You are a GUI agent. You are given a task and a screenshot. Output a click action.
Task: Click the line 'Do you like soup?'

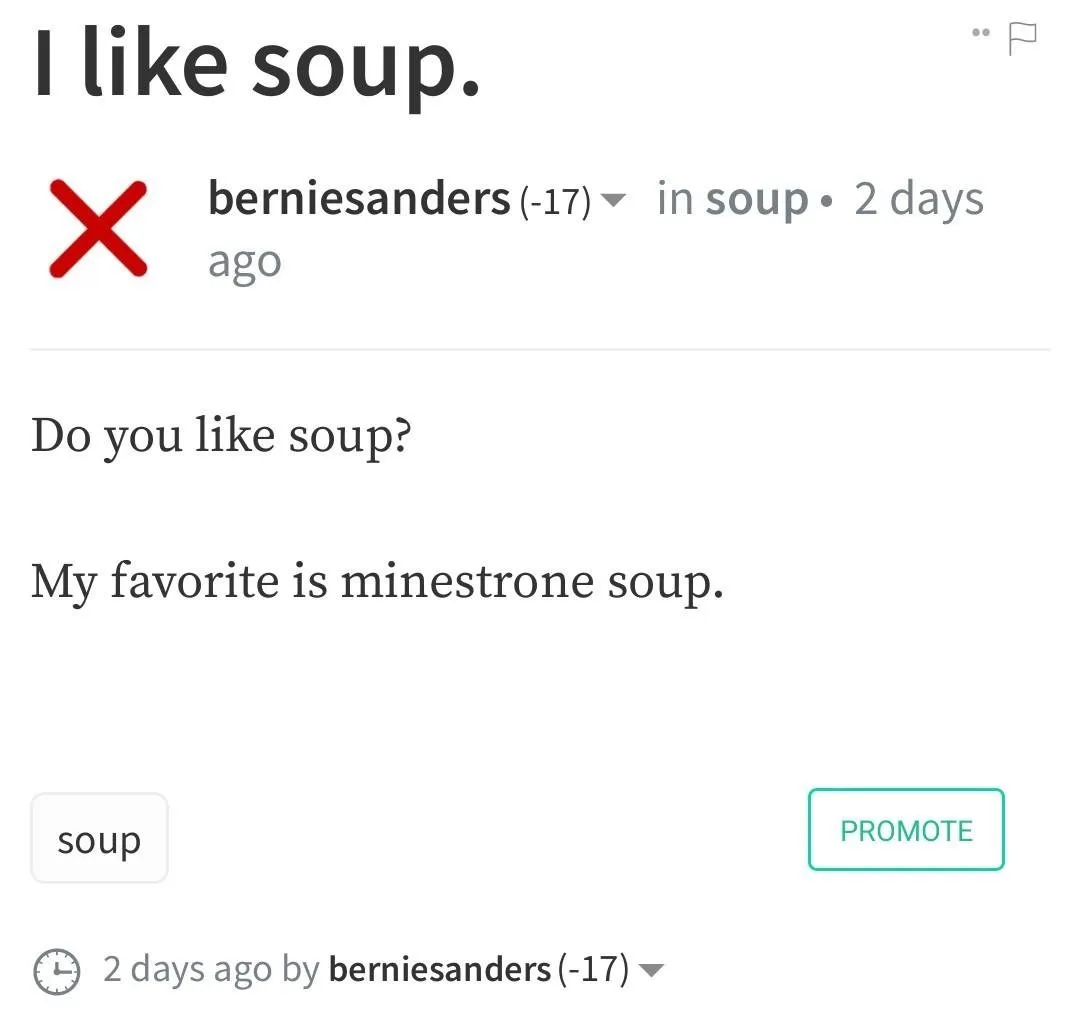tap(221, 437)
